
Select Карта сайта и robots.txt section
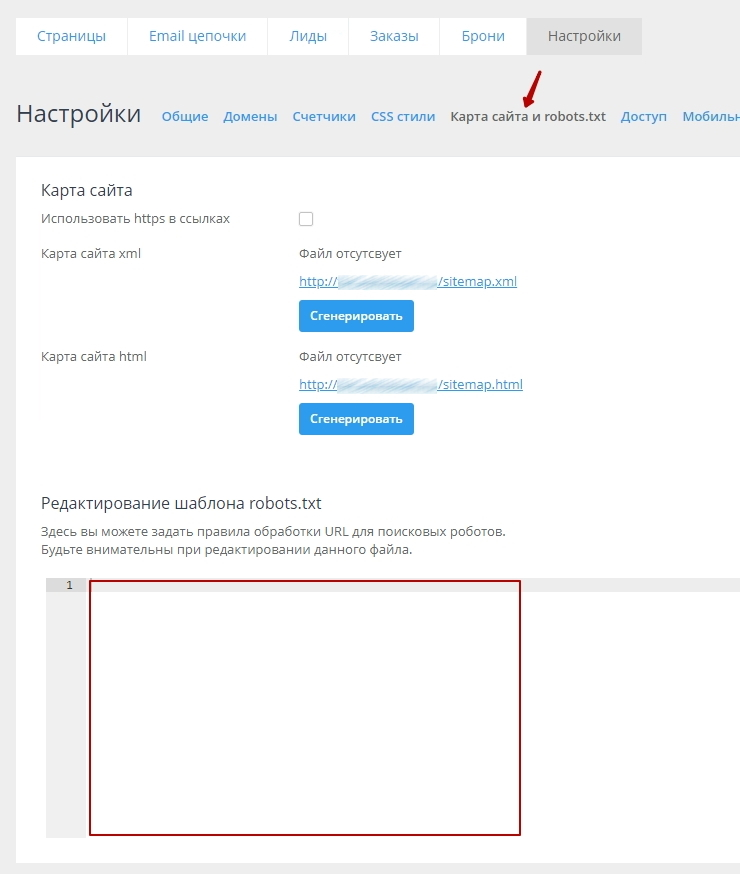528,116
